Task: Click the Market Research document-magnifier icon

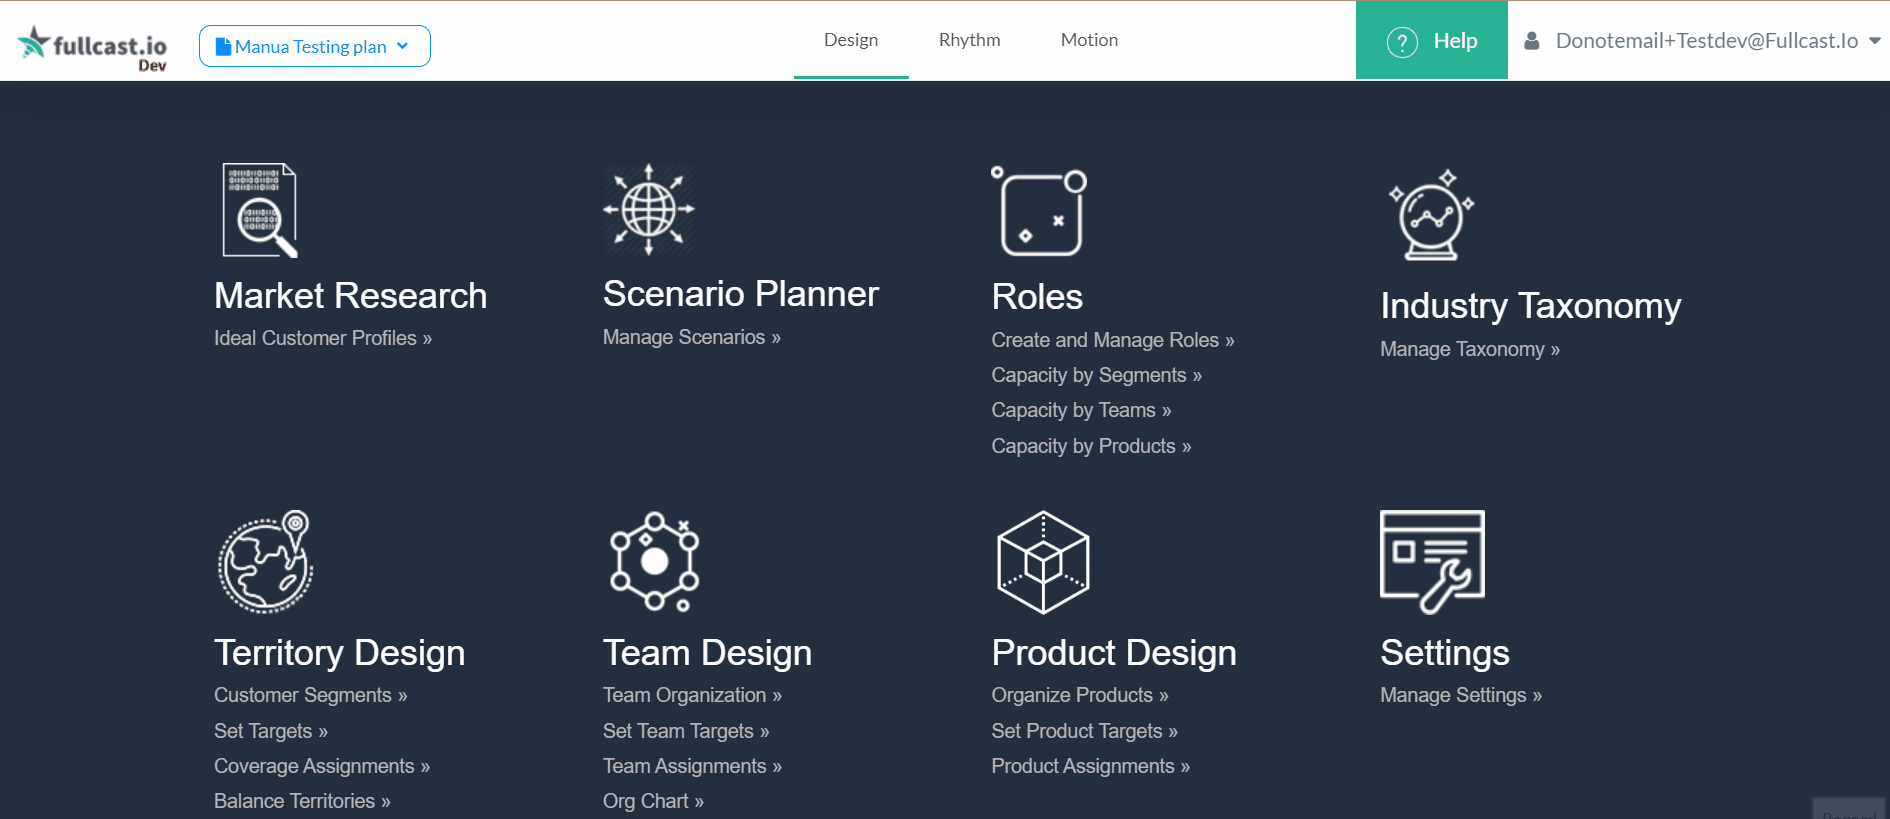Action: pyautogui.click(x=260, y=210)
